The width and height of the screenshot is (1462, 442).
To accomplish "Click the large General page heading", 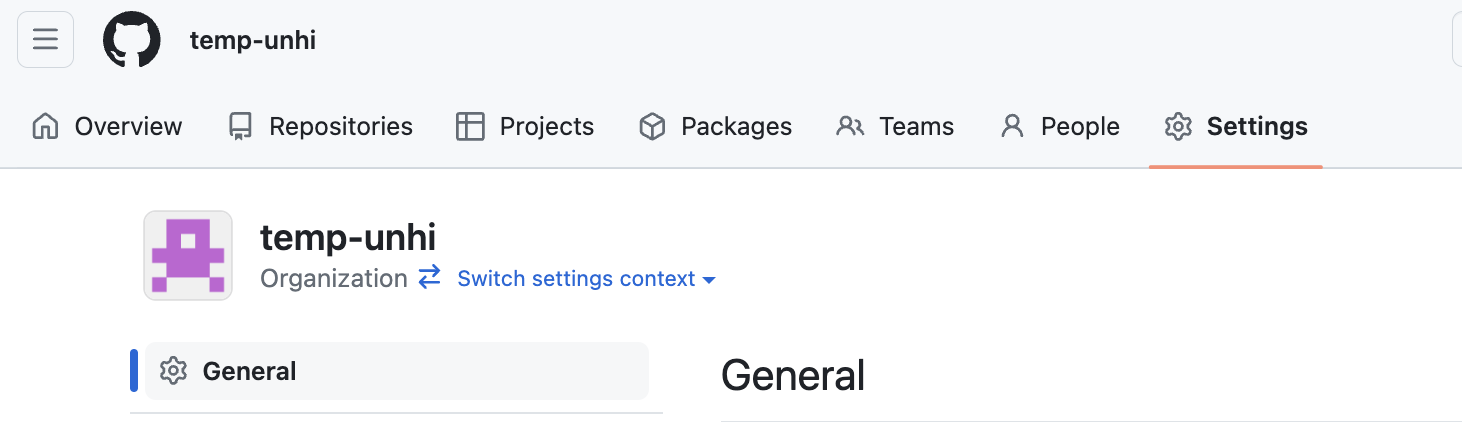I will (793, 376).
